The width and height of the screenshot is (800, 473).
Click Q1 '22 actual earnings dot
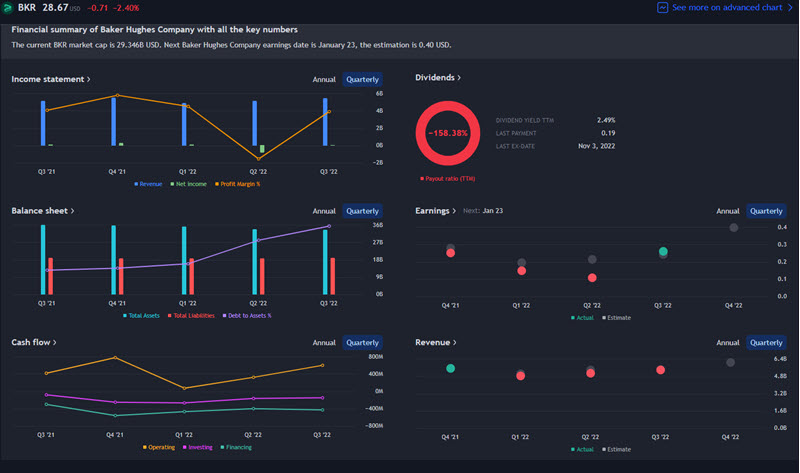521,270
